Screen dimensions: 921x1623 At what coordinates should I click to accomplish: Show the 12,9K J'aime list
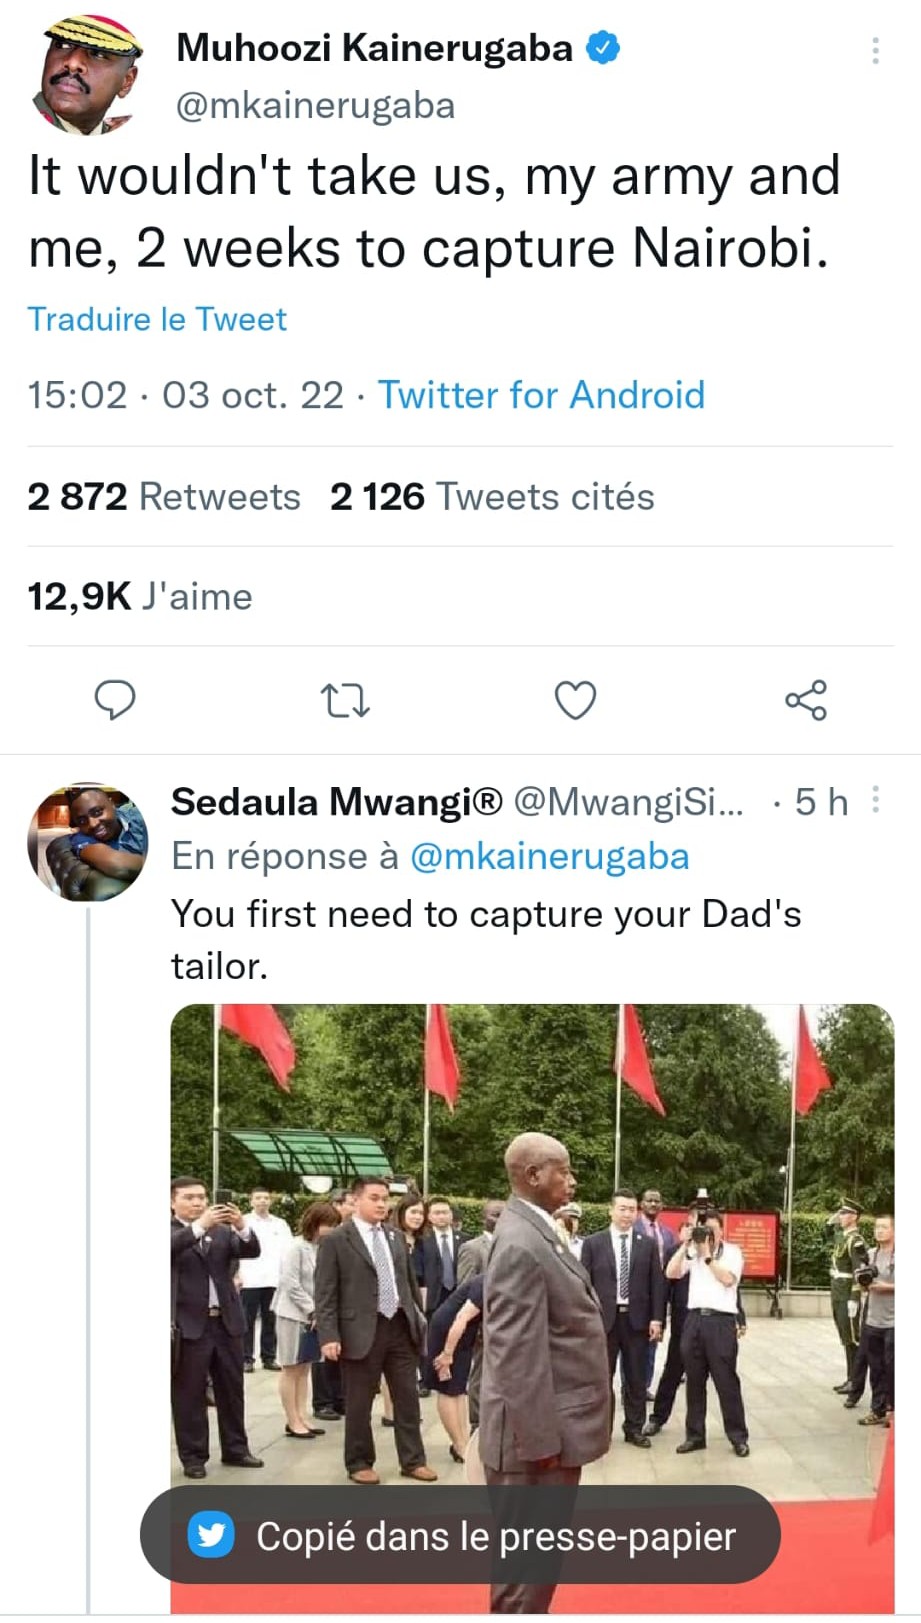pyautogui.click(x=140, y=597)
